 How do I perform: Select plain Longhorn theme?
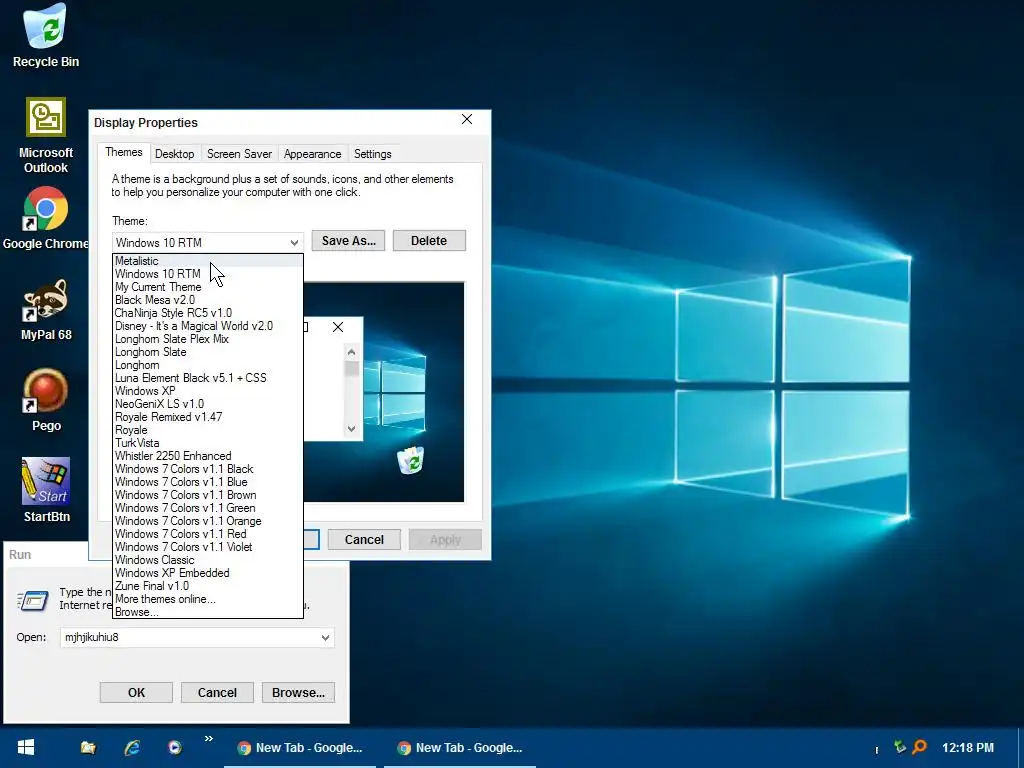point(208,365)
